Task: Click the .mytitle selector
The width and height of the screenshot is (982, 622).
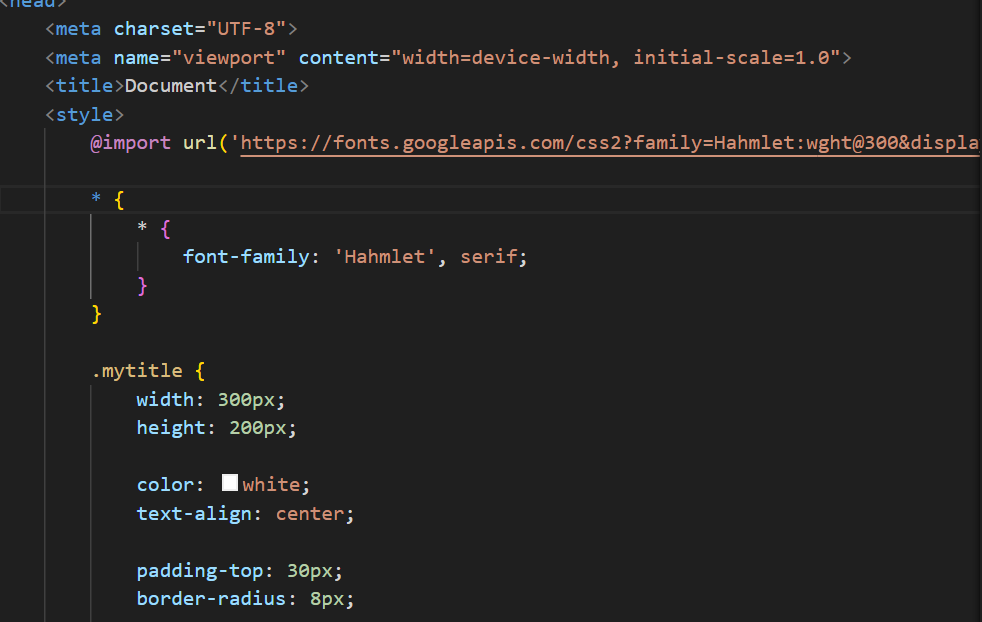Action: tap(137, 371)
